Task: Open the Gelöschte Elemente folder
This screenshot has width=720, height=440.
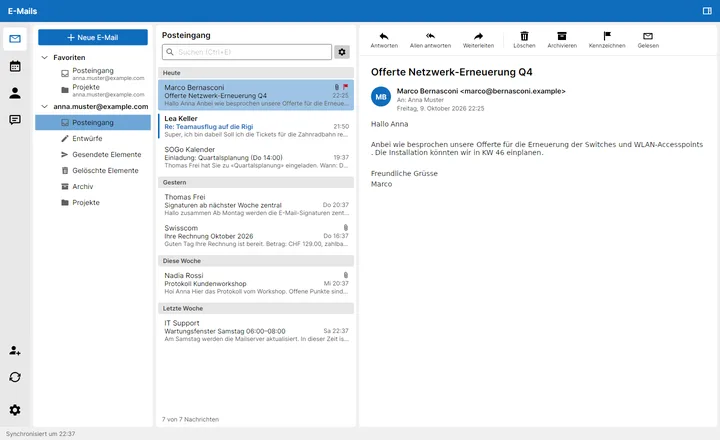Action: coord(93,170)
